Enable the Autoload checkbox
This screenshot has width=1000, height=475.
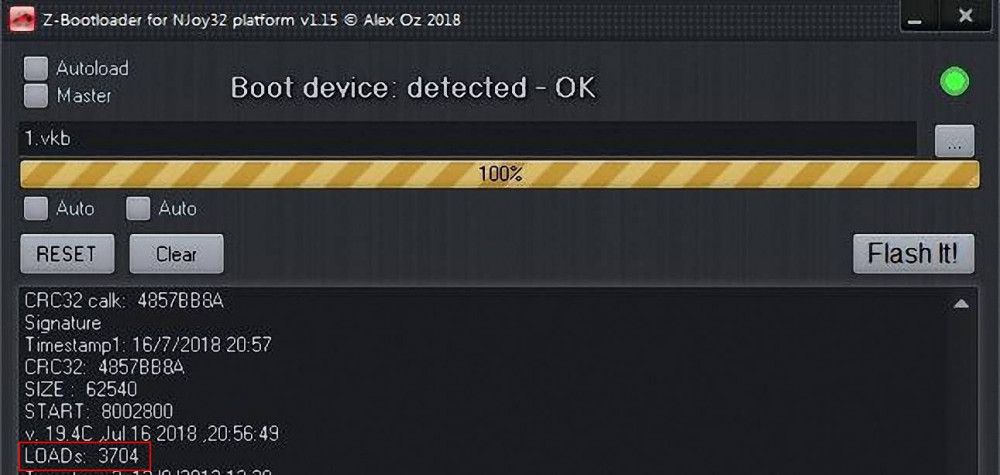click(x=37, y=68)
